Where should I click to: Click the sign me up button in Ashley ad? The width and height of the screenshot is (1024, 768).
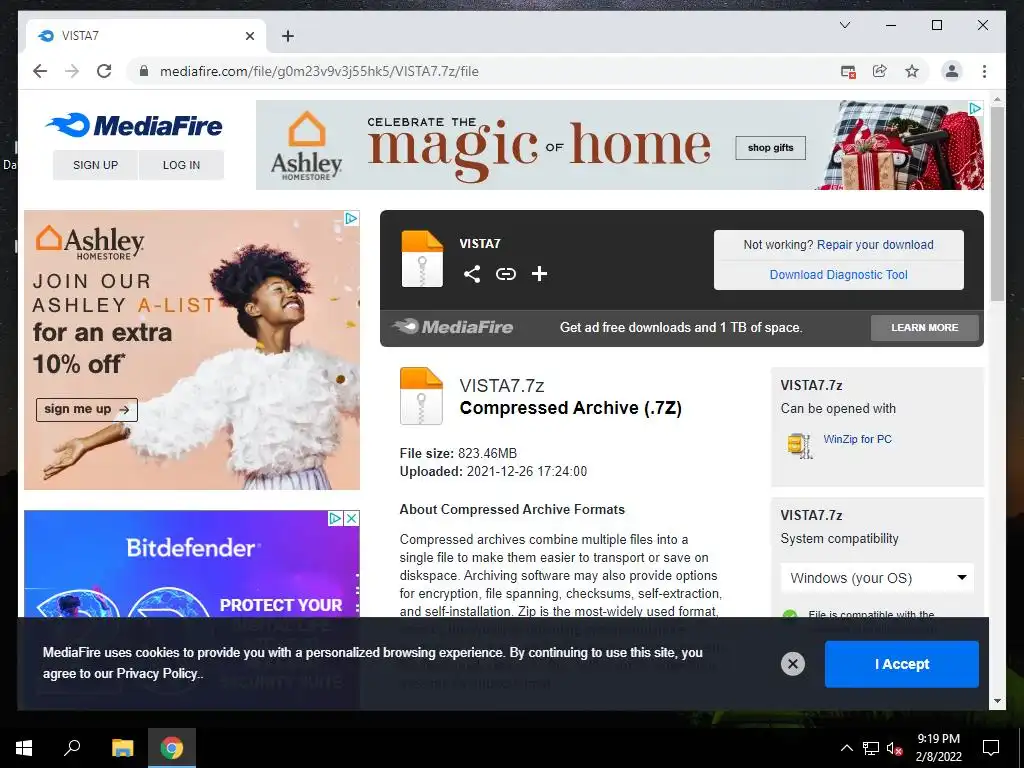tap(87, 409)
